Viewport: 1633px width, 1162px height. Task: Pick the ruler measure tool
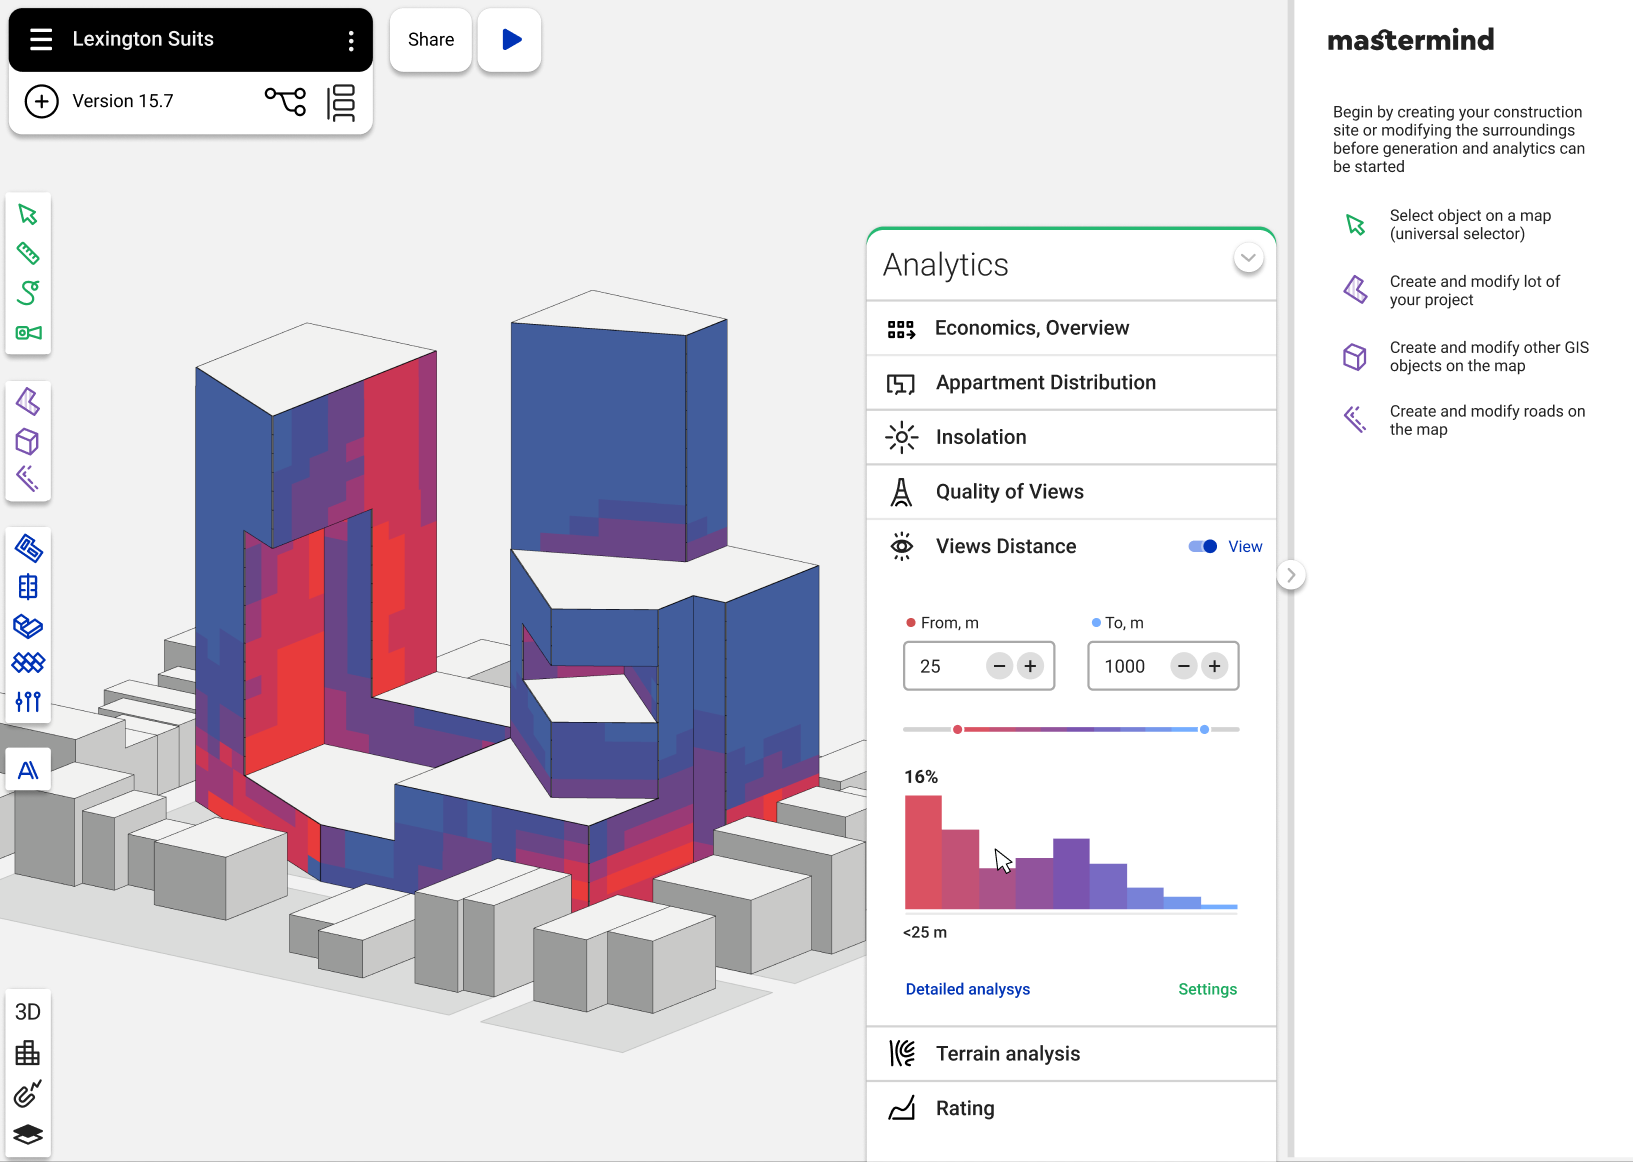coord(28,254)
